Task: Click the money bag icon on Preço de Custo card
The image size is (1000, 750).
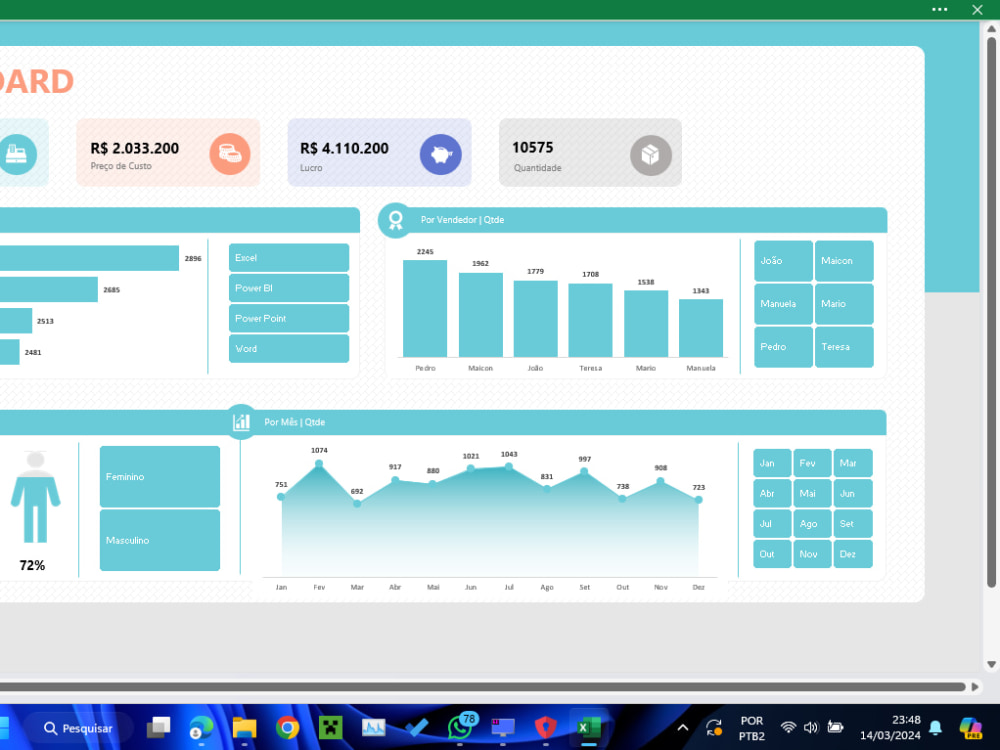Action: [x=231, y=153]
